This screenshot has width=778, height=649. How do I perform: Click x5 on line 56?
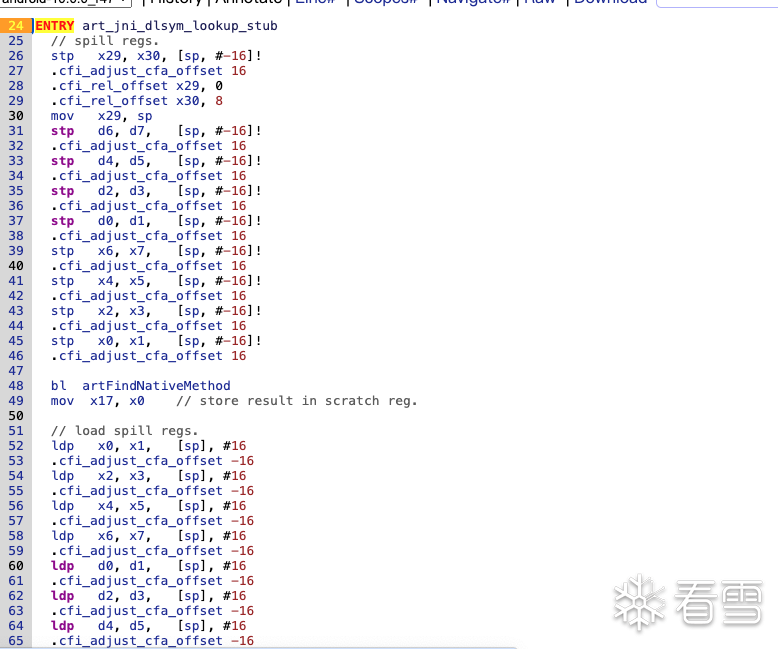[137, 506]
